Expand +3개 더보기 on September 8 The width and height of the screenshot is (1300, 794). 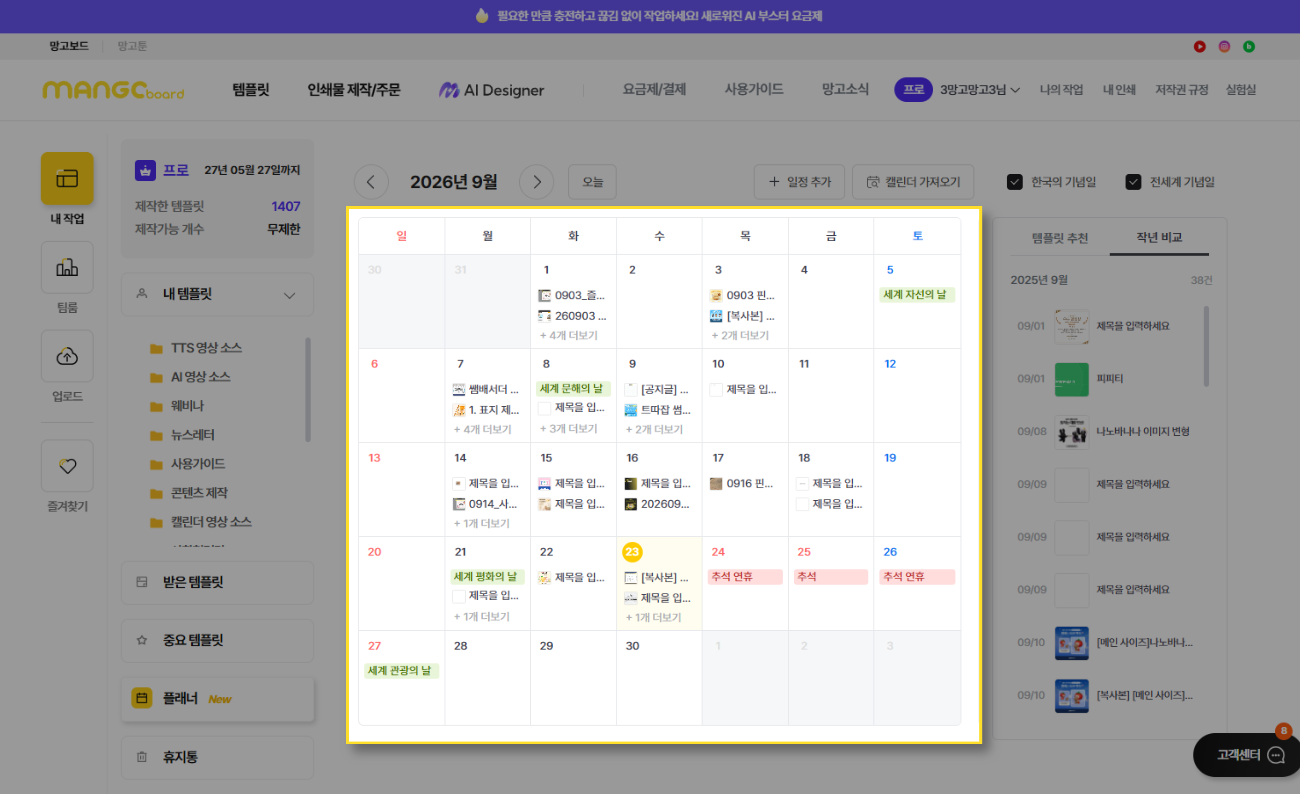click(568, 429)
